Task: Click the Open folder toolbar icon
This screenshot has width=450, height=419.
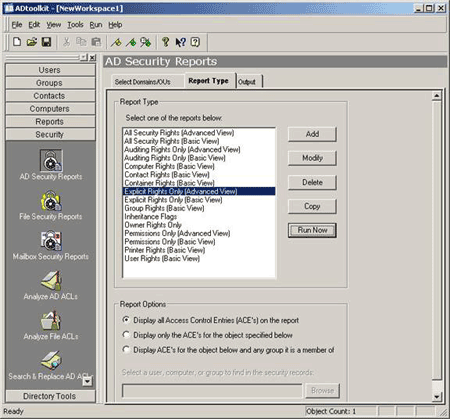Action: click(32, 42)
